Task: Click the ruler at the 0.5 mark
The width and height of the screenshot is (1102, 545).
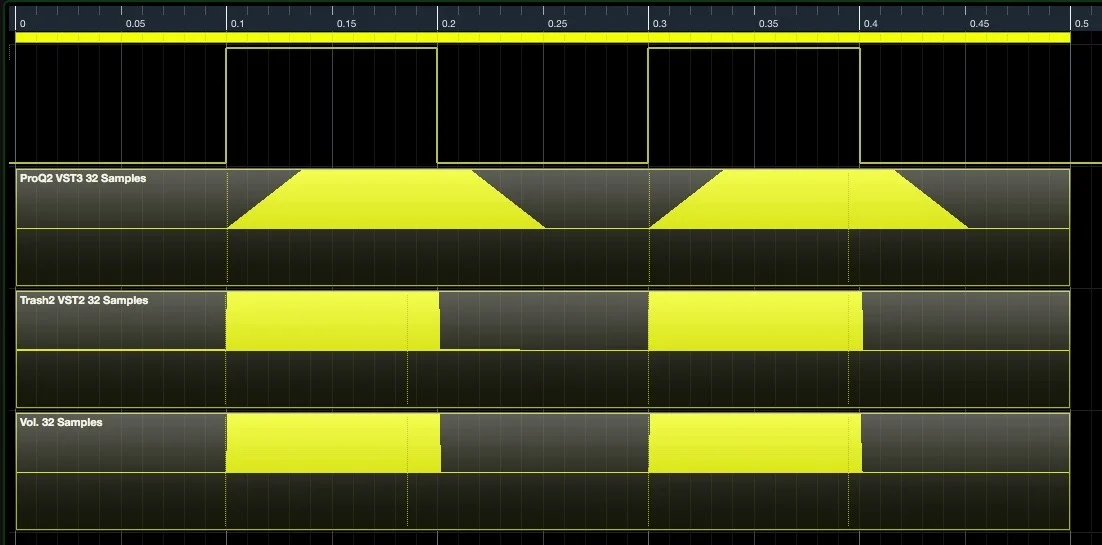Action: 1082,24
